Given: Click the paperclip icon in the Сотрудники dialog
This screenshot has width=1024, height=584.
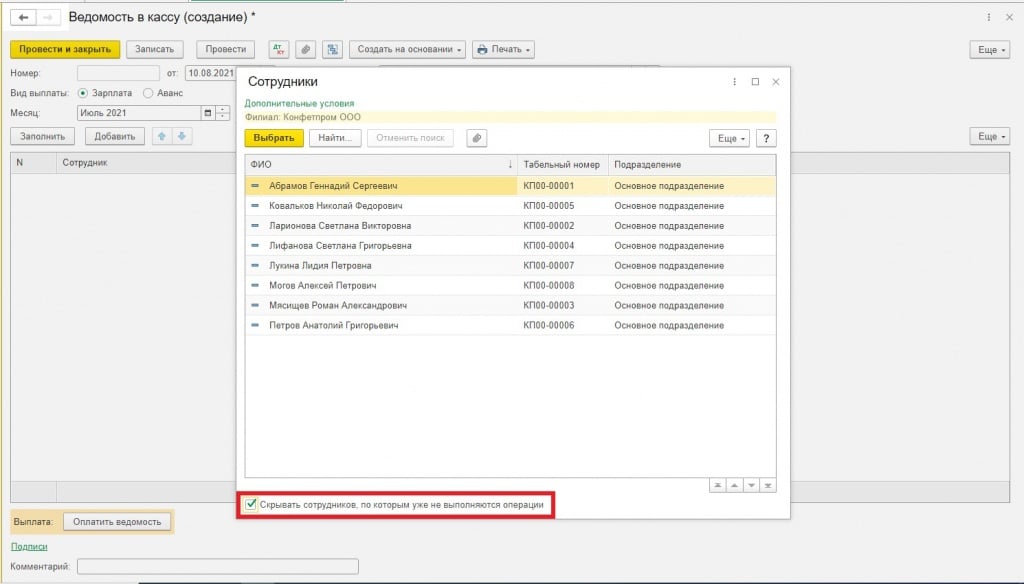Looking at the screenshot, I should point(478,138).
